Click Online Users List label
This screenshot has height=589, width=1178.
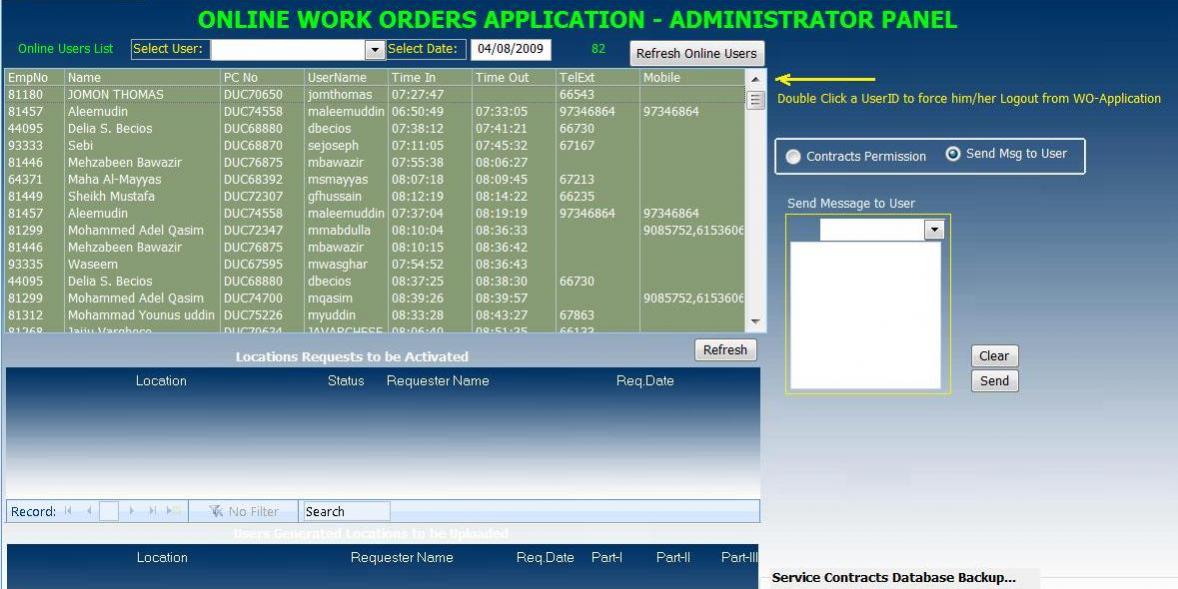pyautogui.click(x=65, y=49)
